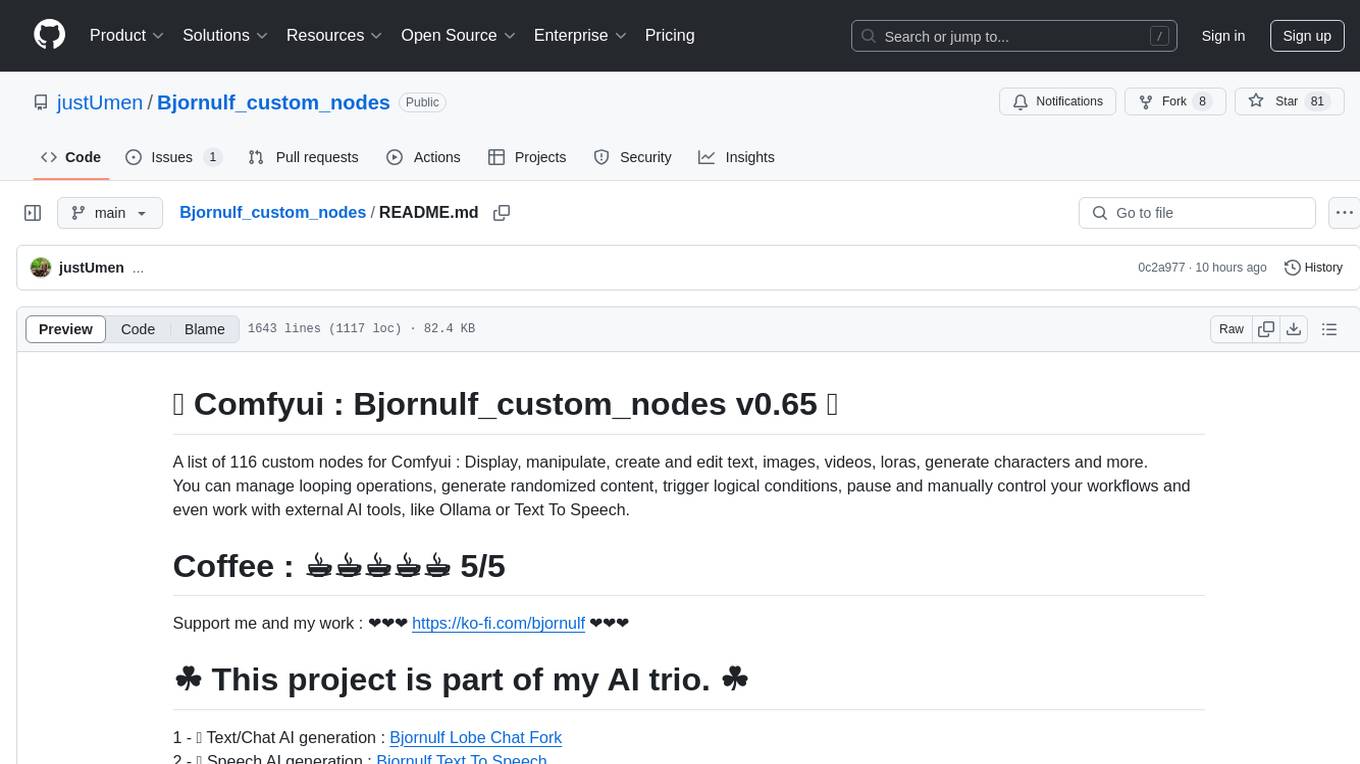This screenshot has height=764, width=1360.
Task: Expand the Resources menu
Action: 334,35
